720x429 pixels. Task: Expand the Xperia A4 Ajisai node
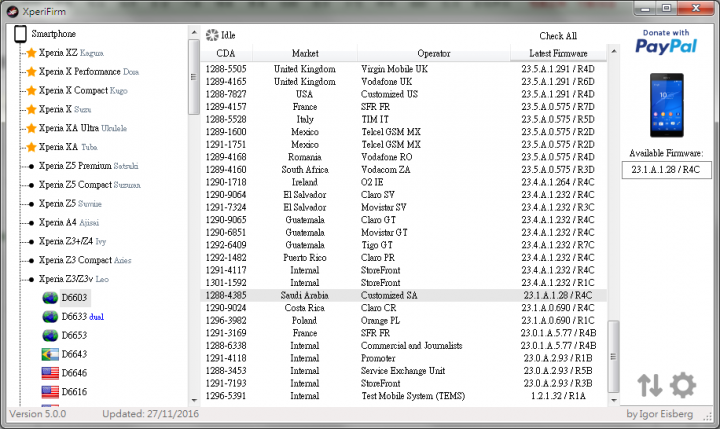(31, 222)
